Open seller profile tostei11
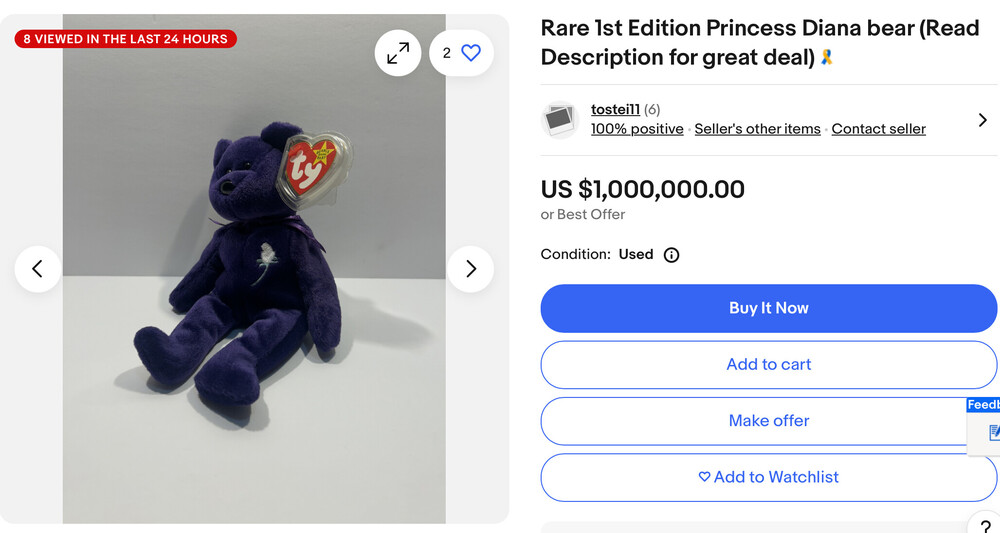Screen dimensions: 1000x533 (x=615, y=109)
